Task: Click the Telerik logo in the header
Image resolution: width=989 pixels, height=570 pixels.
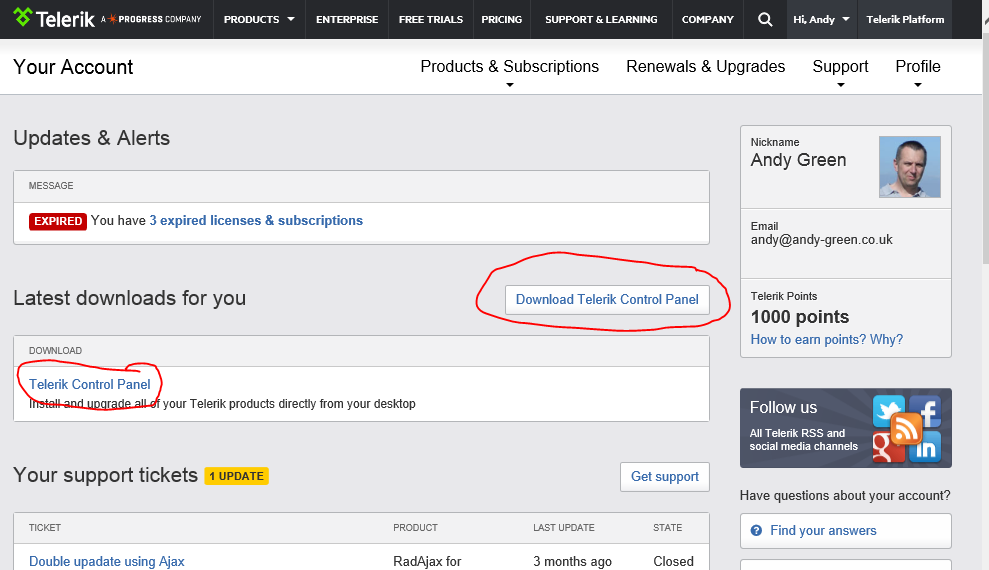Action: (x=54, y=19)
